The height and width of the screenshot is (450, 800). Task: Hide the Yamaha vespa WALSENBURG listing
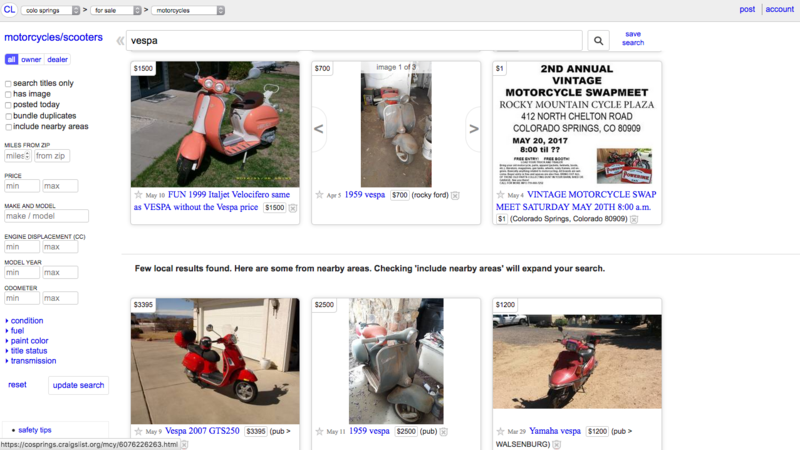point(557,444)
